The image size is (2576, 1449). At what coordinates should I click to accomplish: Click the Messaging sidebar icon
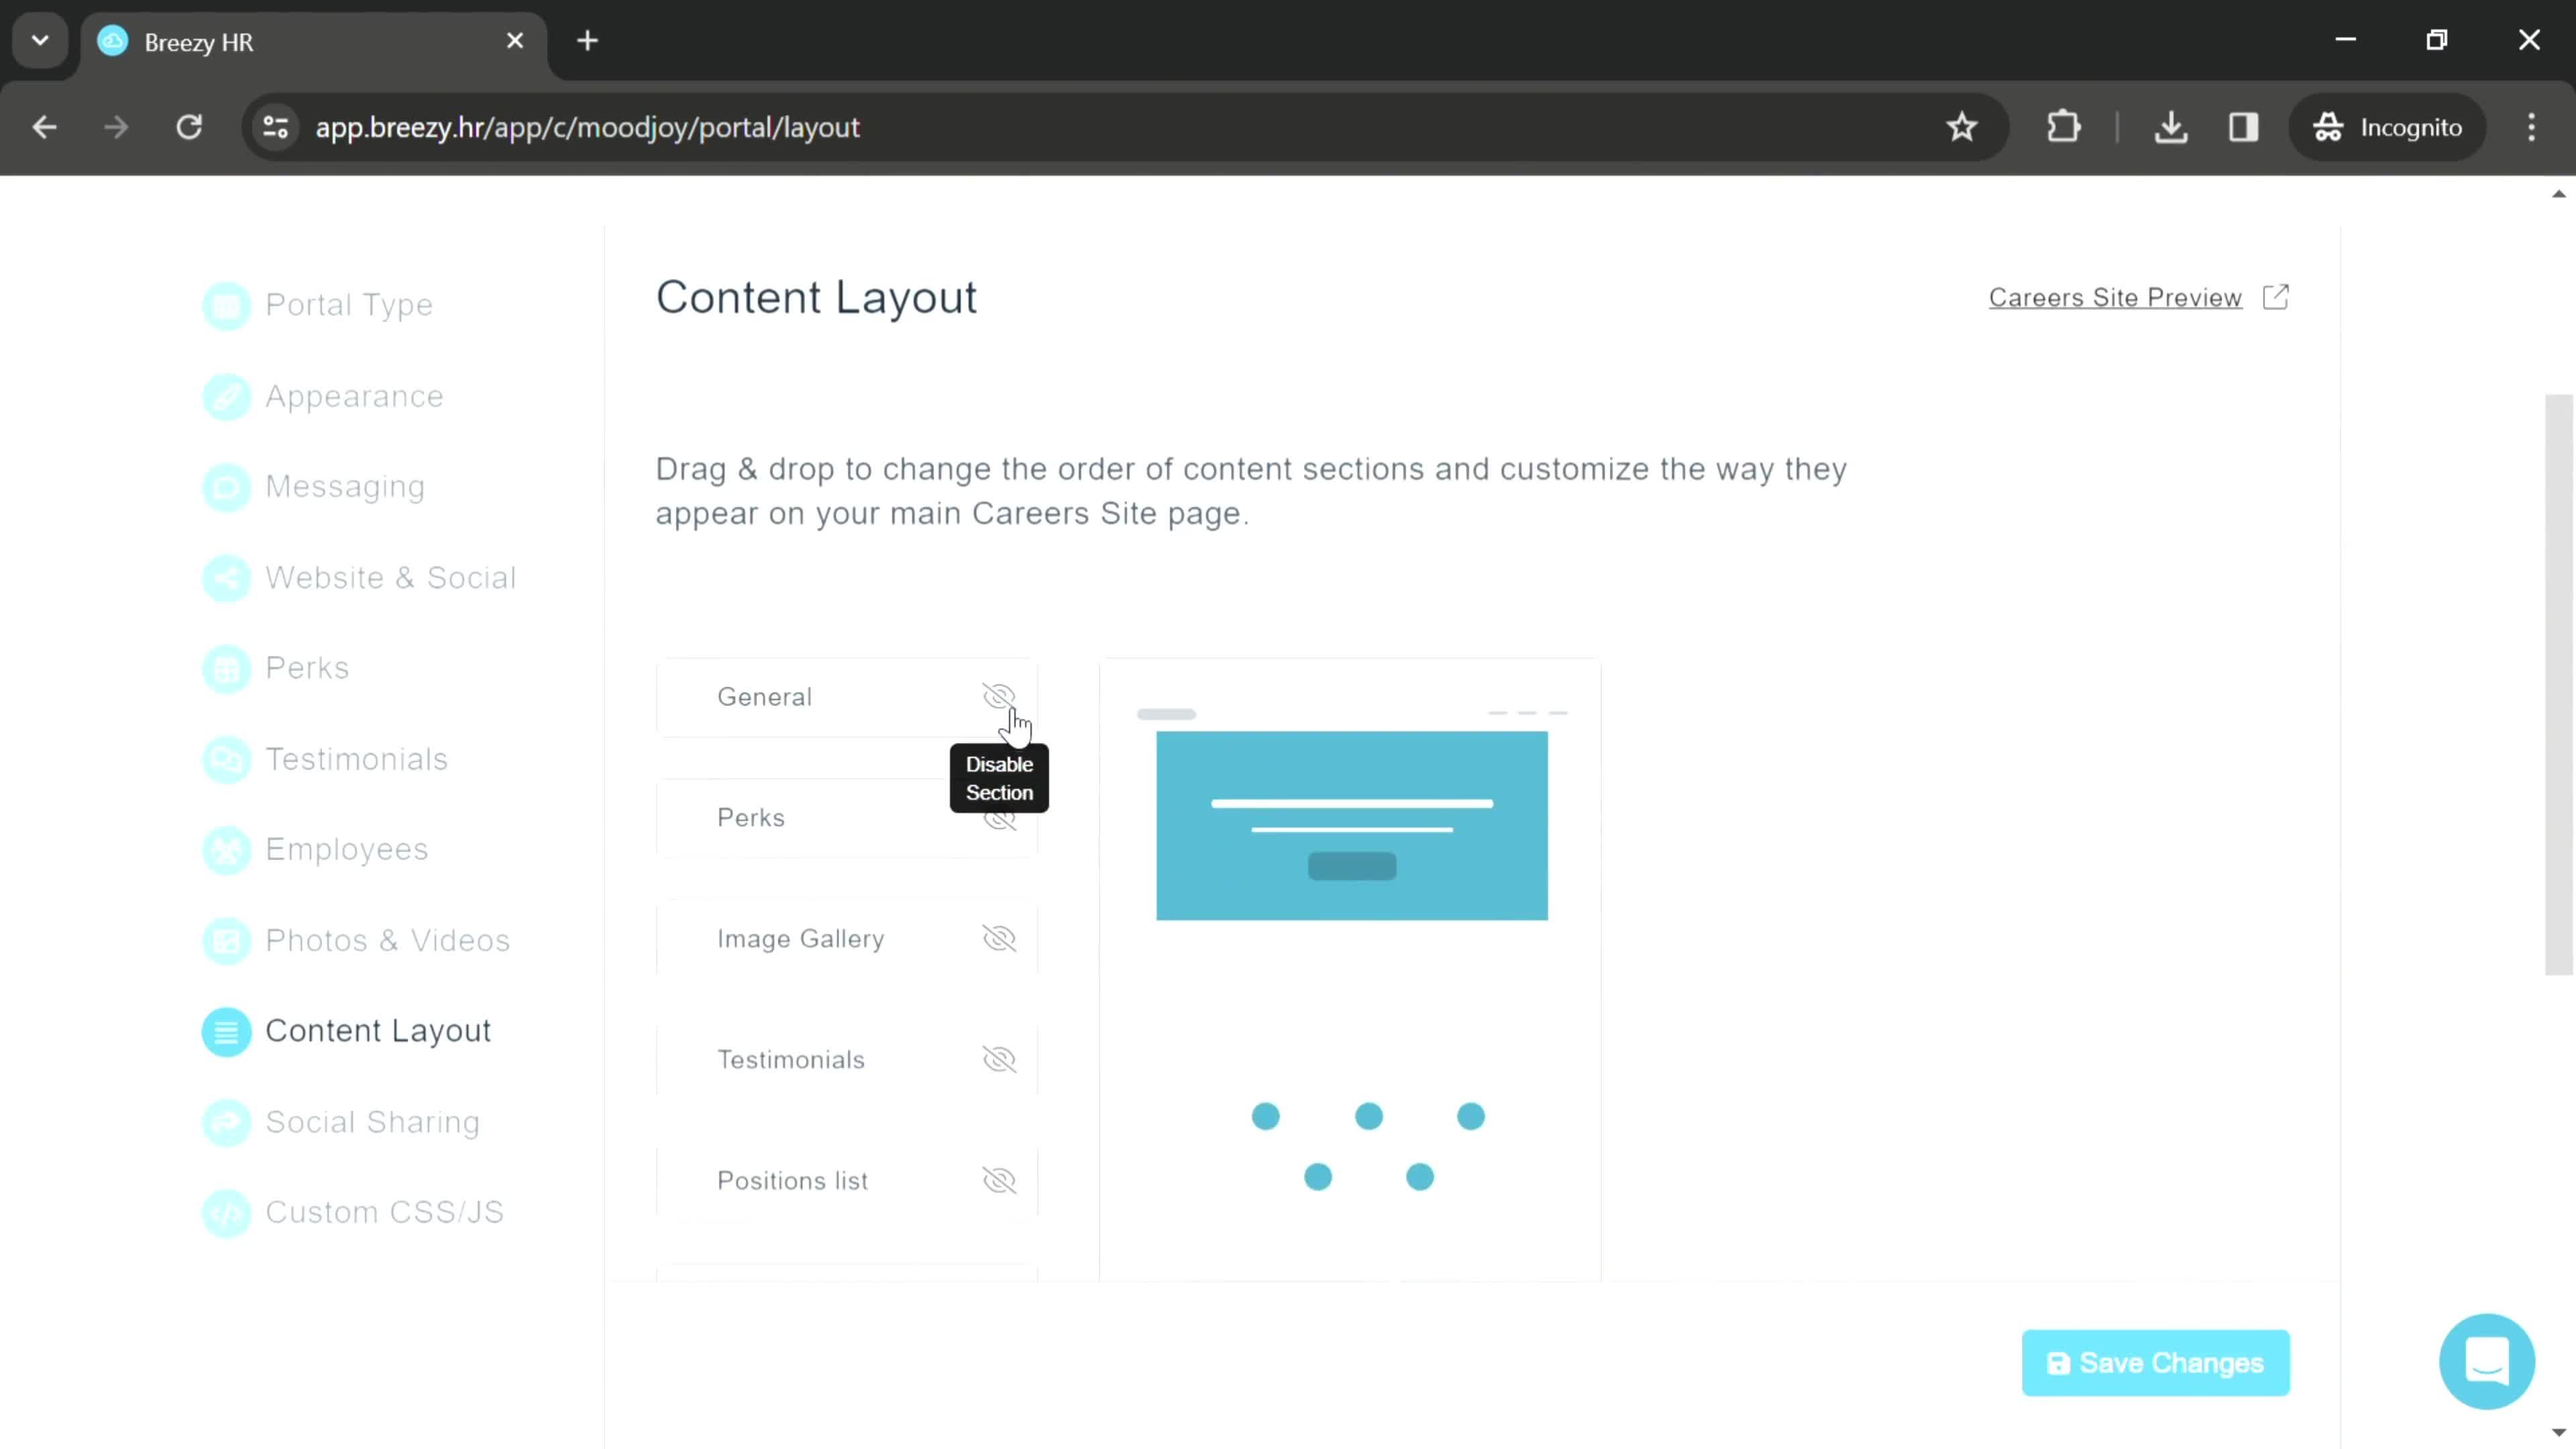click(227, 486)
